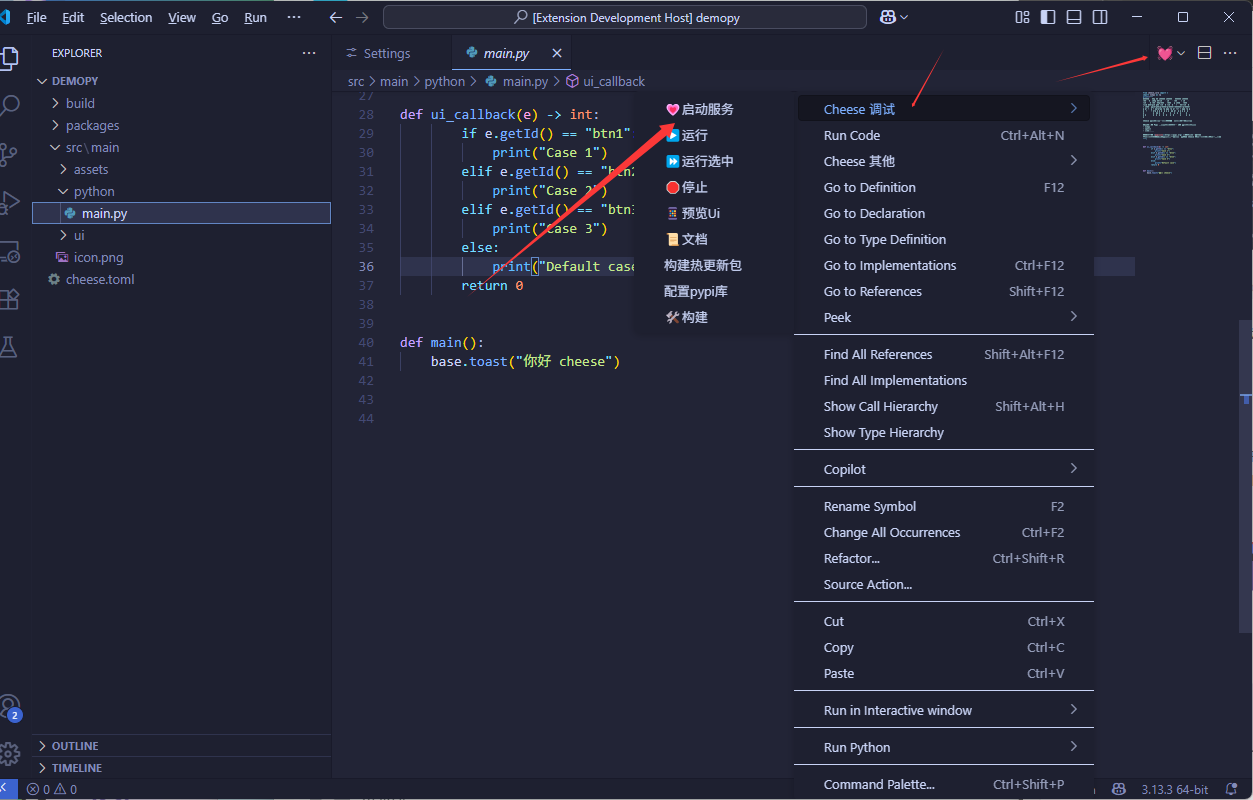Open the Testing flask view
This screenshot has width=1253, height=800.
10,347
